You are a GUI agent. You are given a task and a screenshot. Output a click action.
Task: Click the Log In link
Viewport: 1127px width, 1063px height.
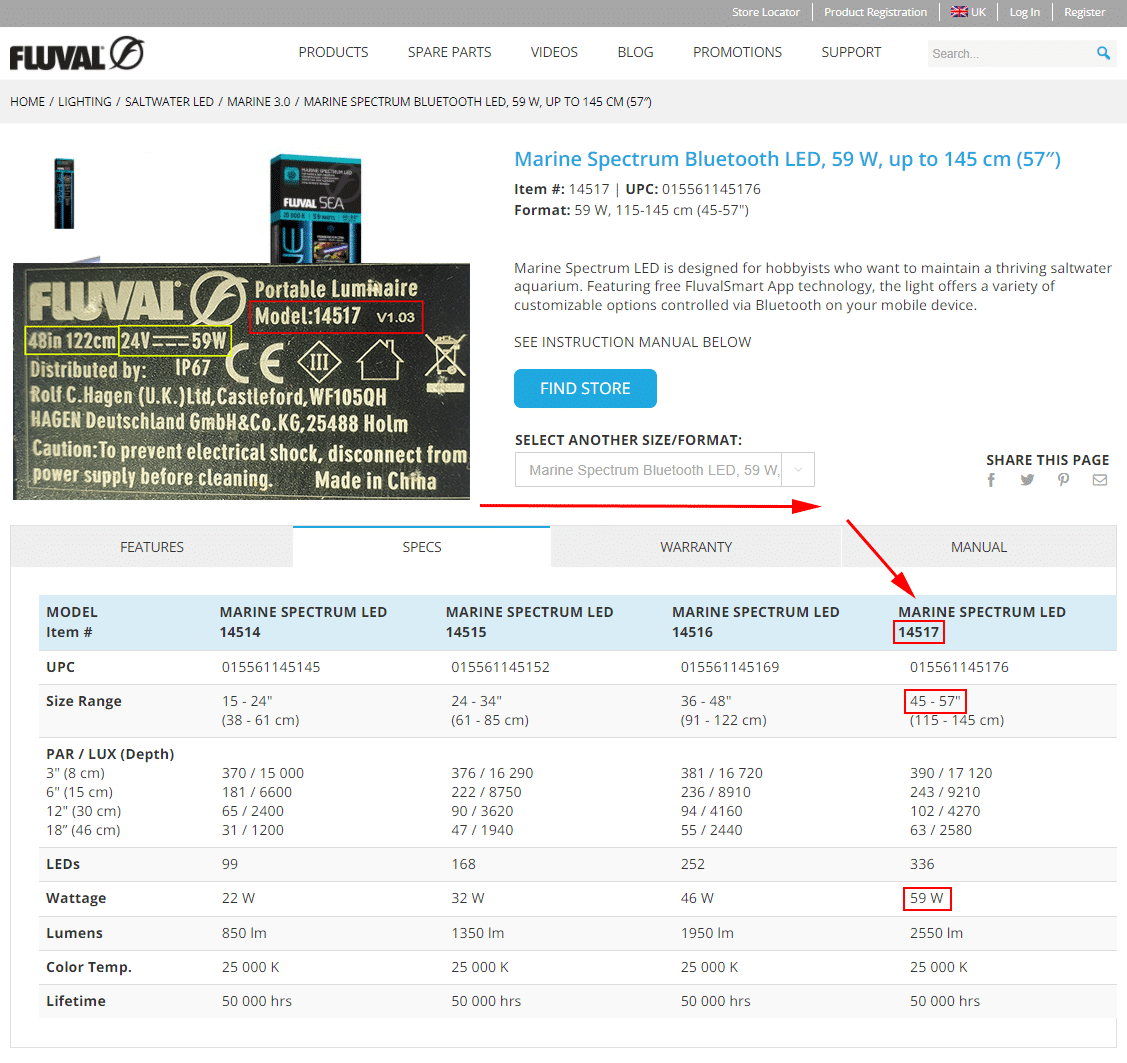1024,12
